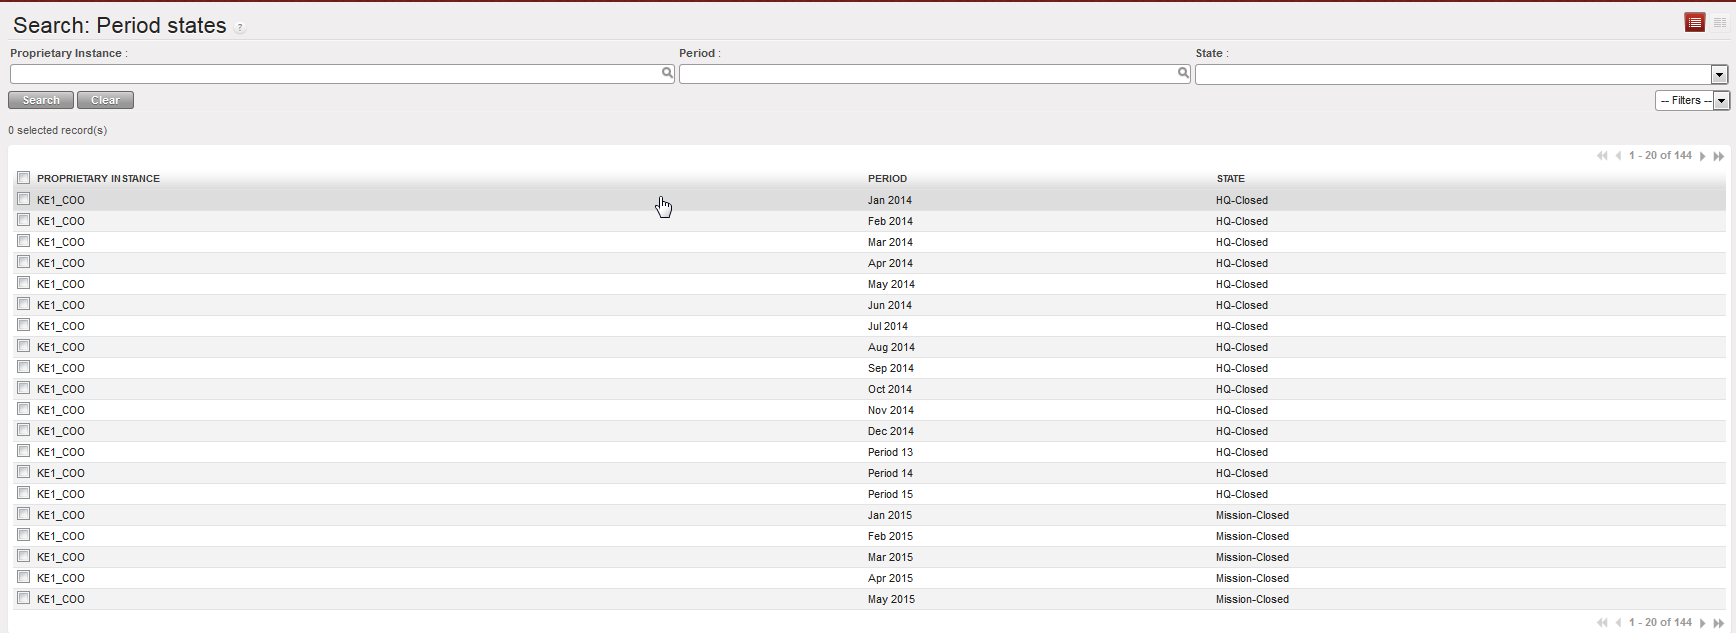Tick the checkbox for the Mar 2015 row

23,556
